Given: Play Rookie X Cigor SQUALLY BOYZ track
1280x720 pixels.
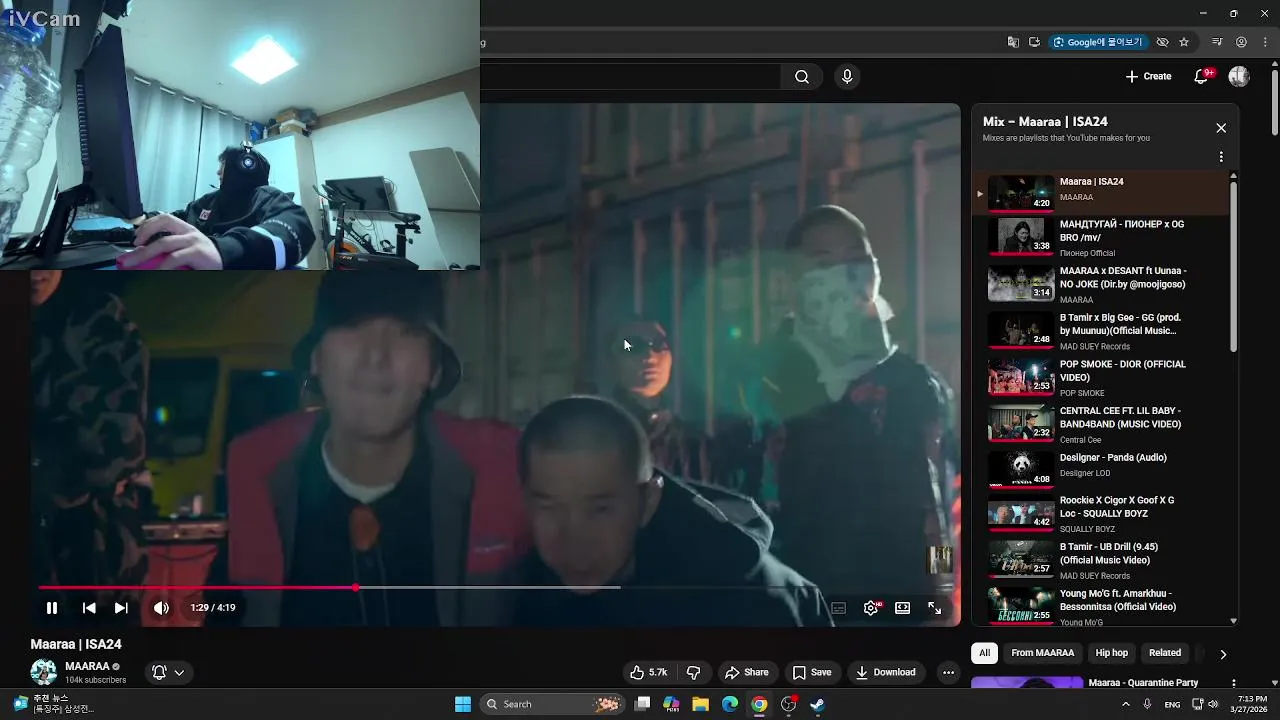Looking at the screenshot, I should pos(1100,514).
